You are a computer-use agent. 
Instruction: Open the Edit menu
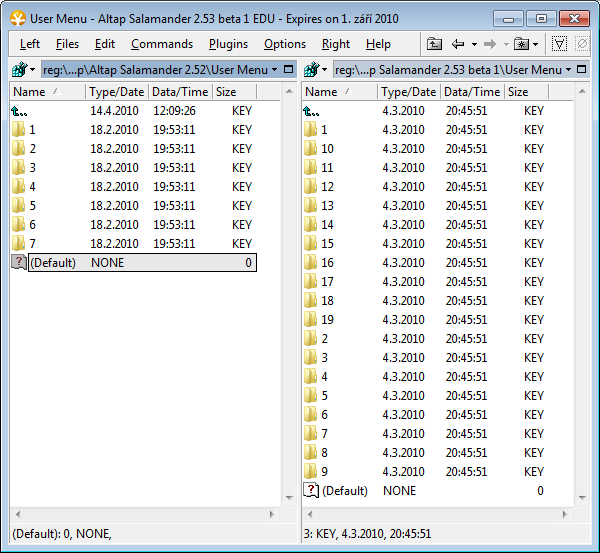pyautogui.click(x=105, y=44)
